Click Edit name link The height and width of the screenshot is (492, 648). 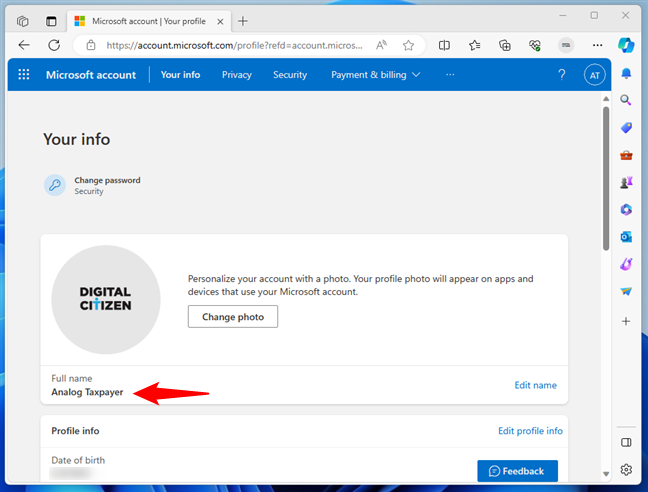coord(536,385)
